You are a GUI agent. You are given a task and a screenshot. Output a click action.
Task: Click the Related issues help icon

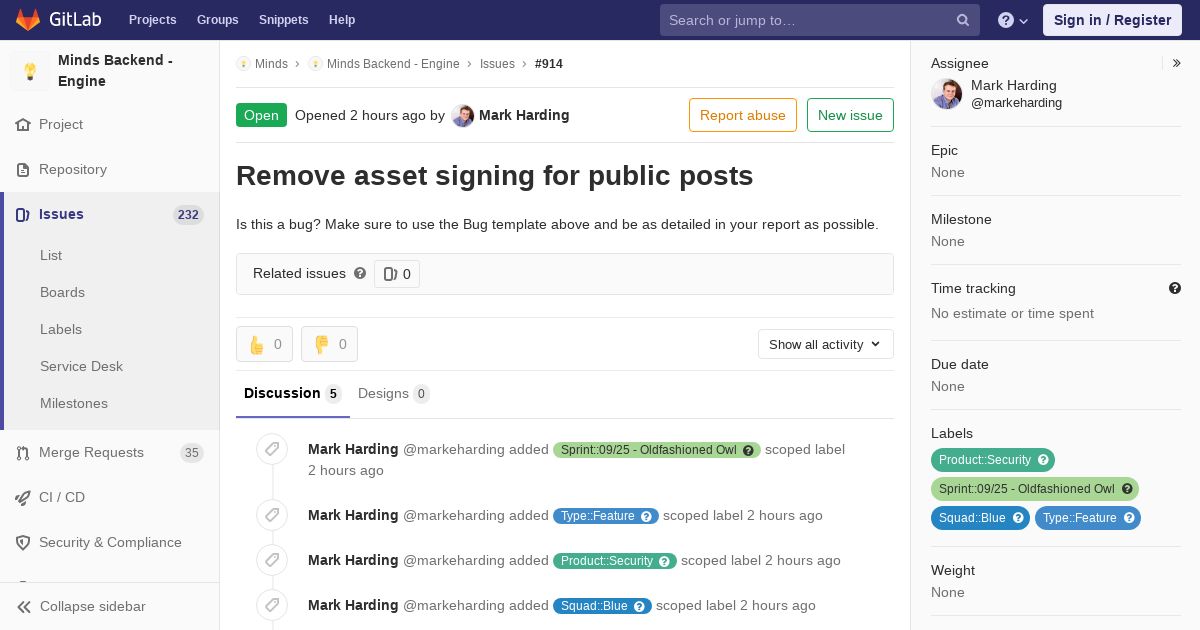tap(360, 273)
